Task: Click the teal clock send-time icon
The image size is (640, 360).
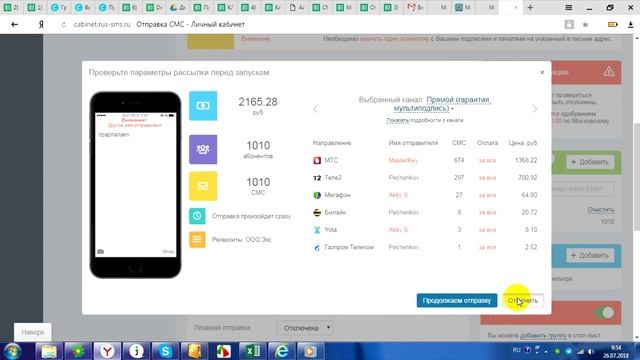Action: [197, 216]
